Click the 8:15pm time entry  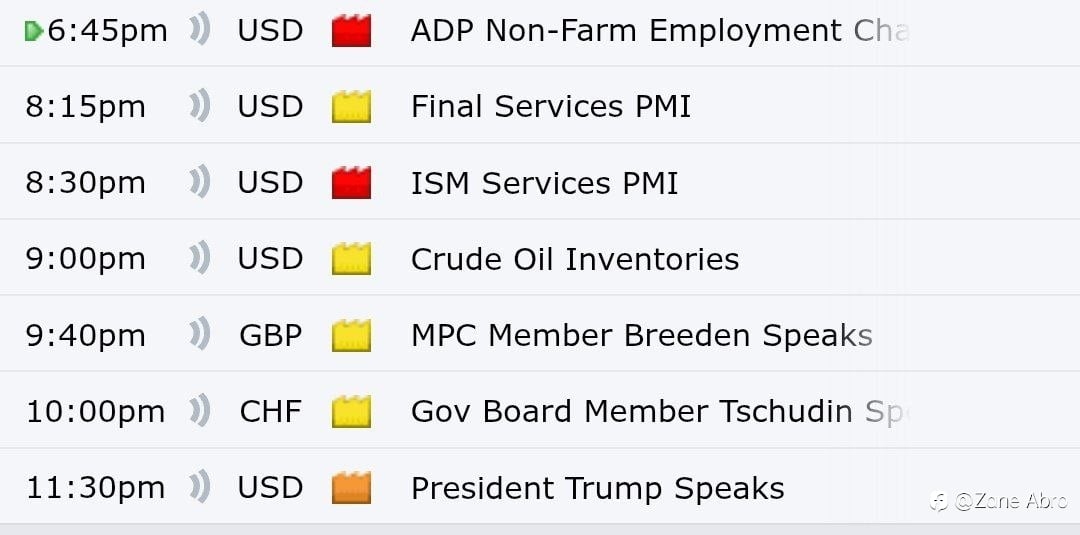pos(85,107)
